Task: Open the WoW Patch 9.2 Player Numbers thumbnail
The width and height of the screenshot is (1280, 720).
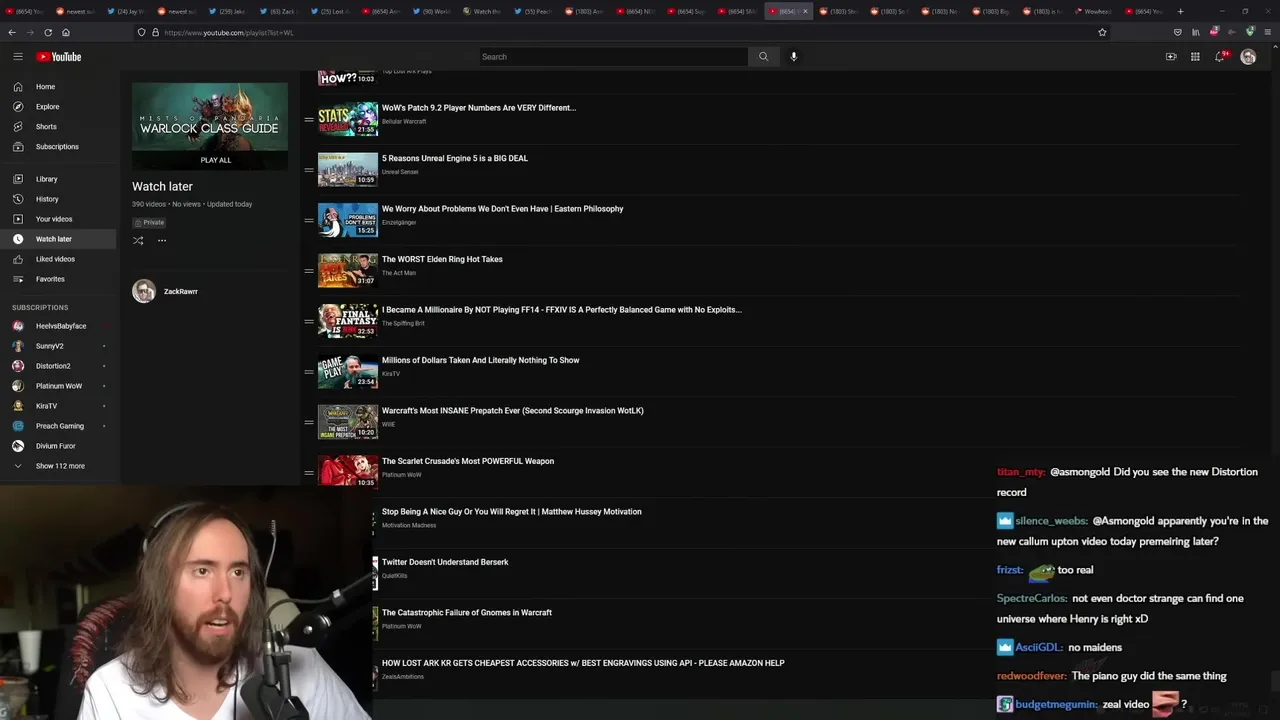Action: (348, 119)
